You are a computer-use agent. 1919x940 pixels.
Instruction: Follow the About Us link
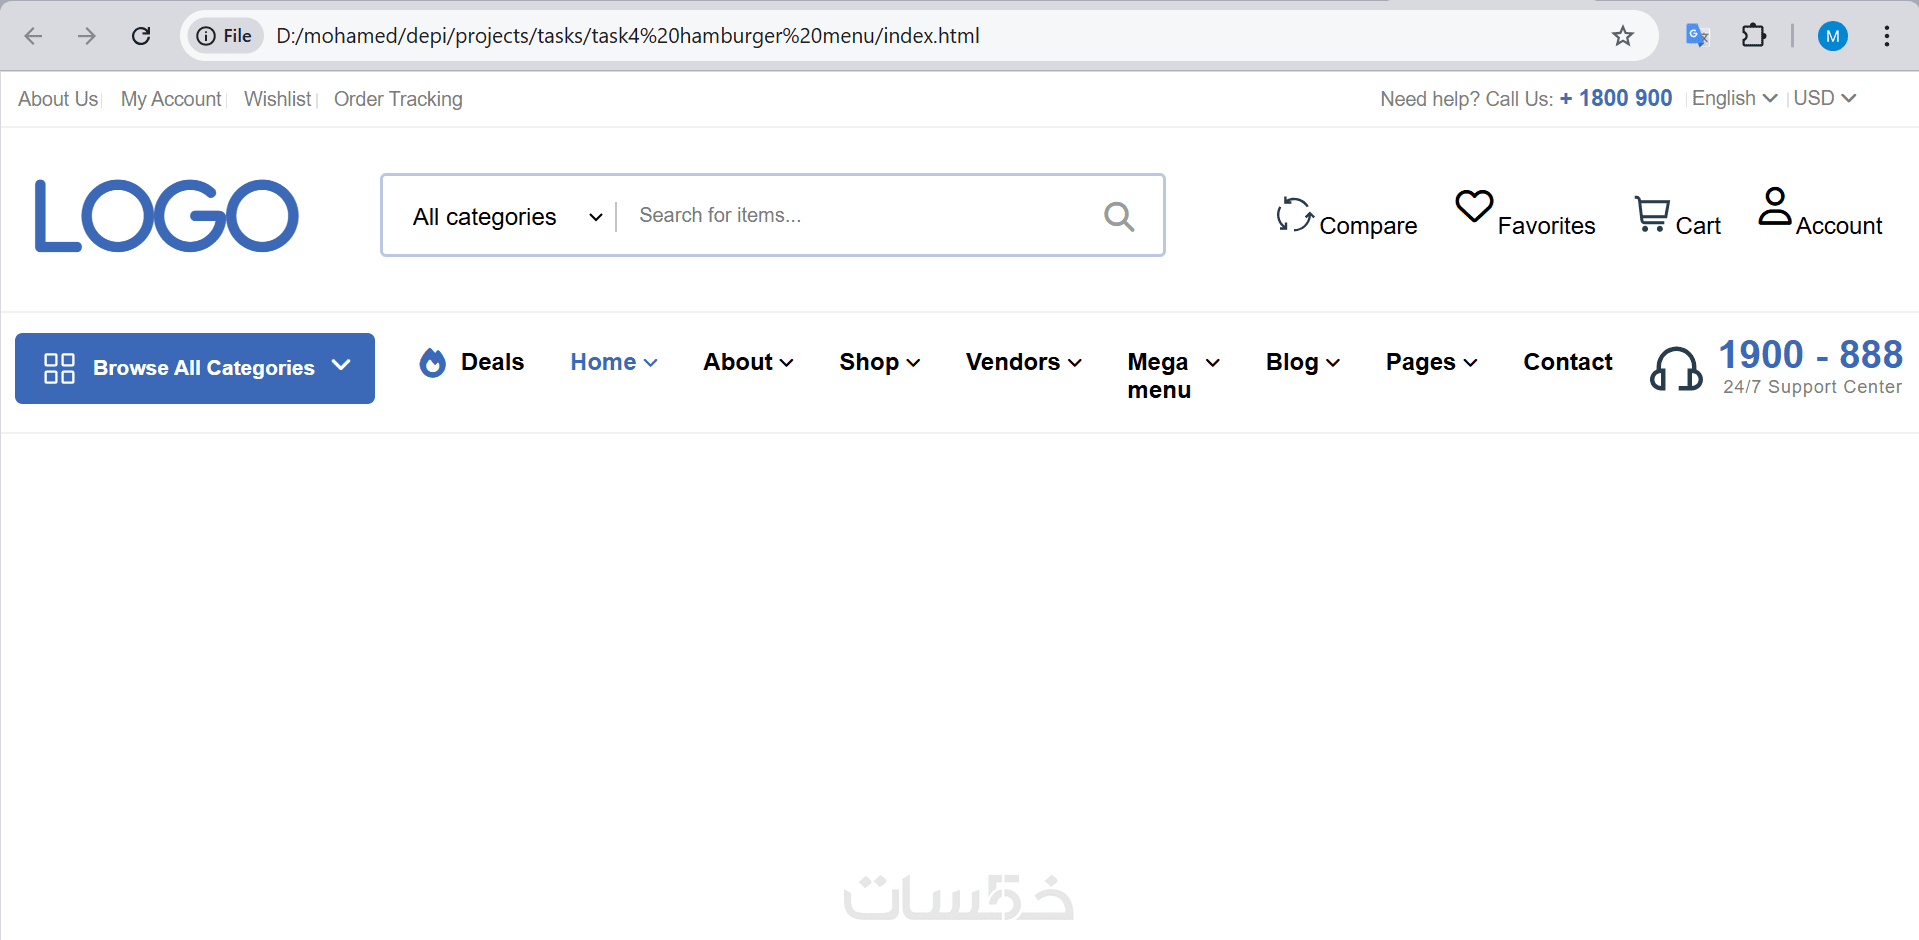pos(58,99)
